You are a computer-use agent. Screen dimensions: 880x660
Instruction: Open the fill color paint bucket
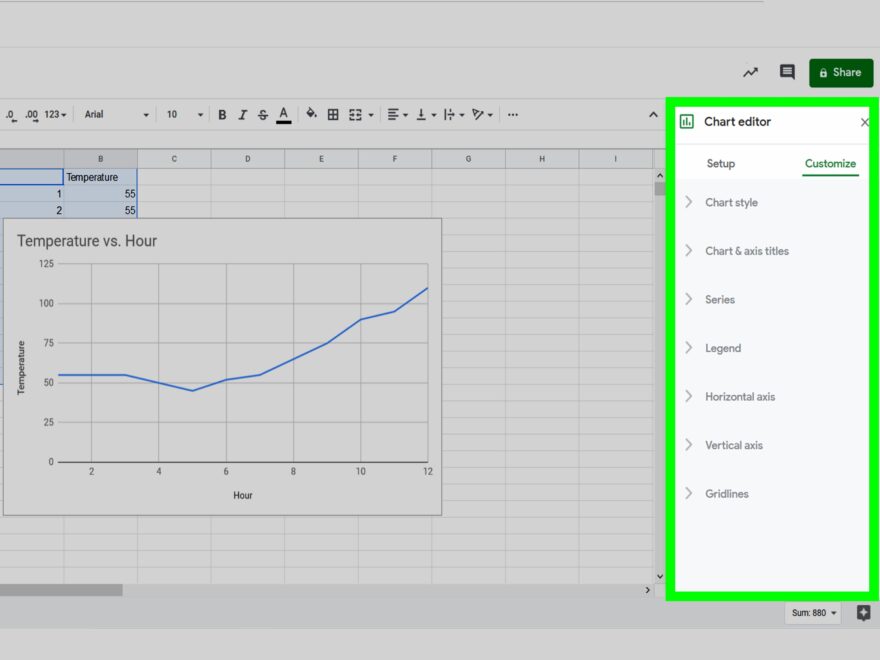pyautogui.click(x=310, y=115)
